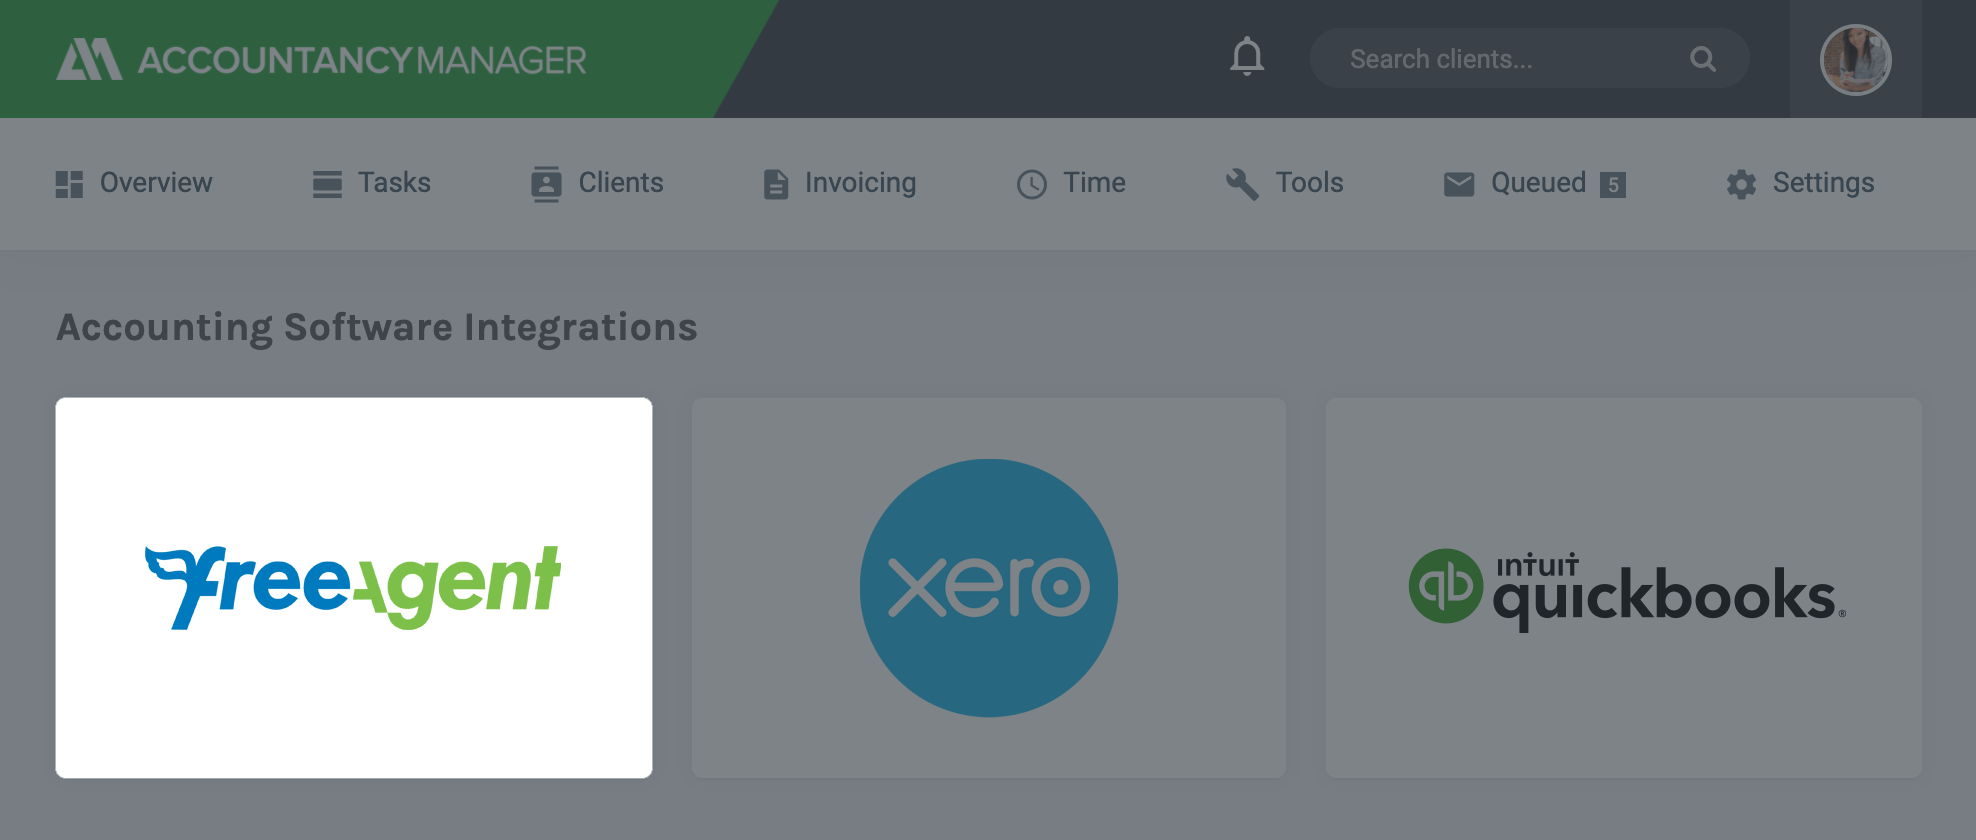Click the AccountancyManager logo
Image resolution: width=1976 pixels, height=840 pixels.
321,60
